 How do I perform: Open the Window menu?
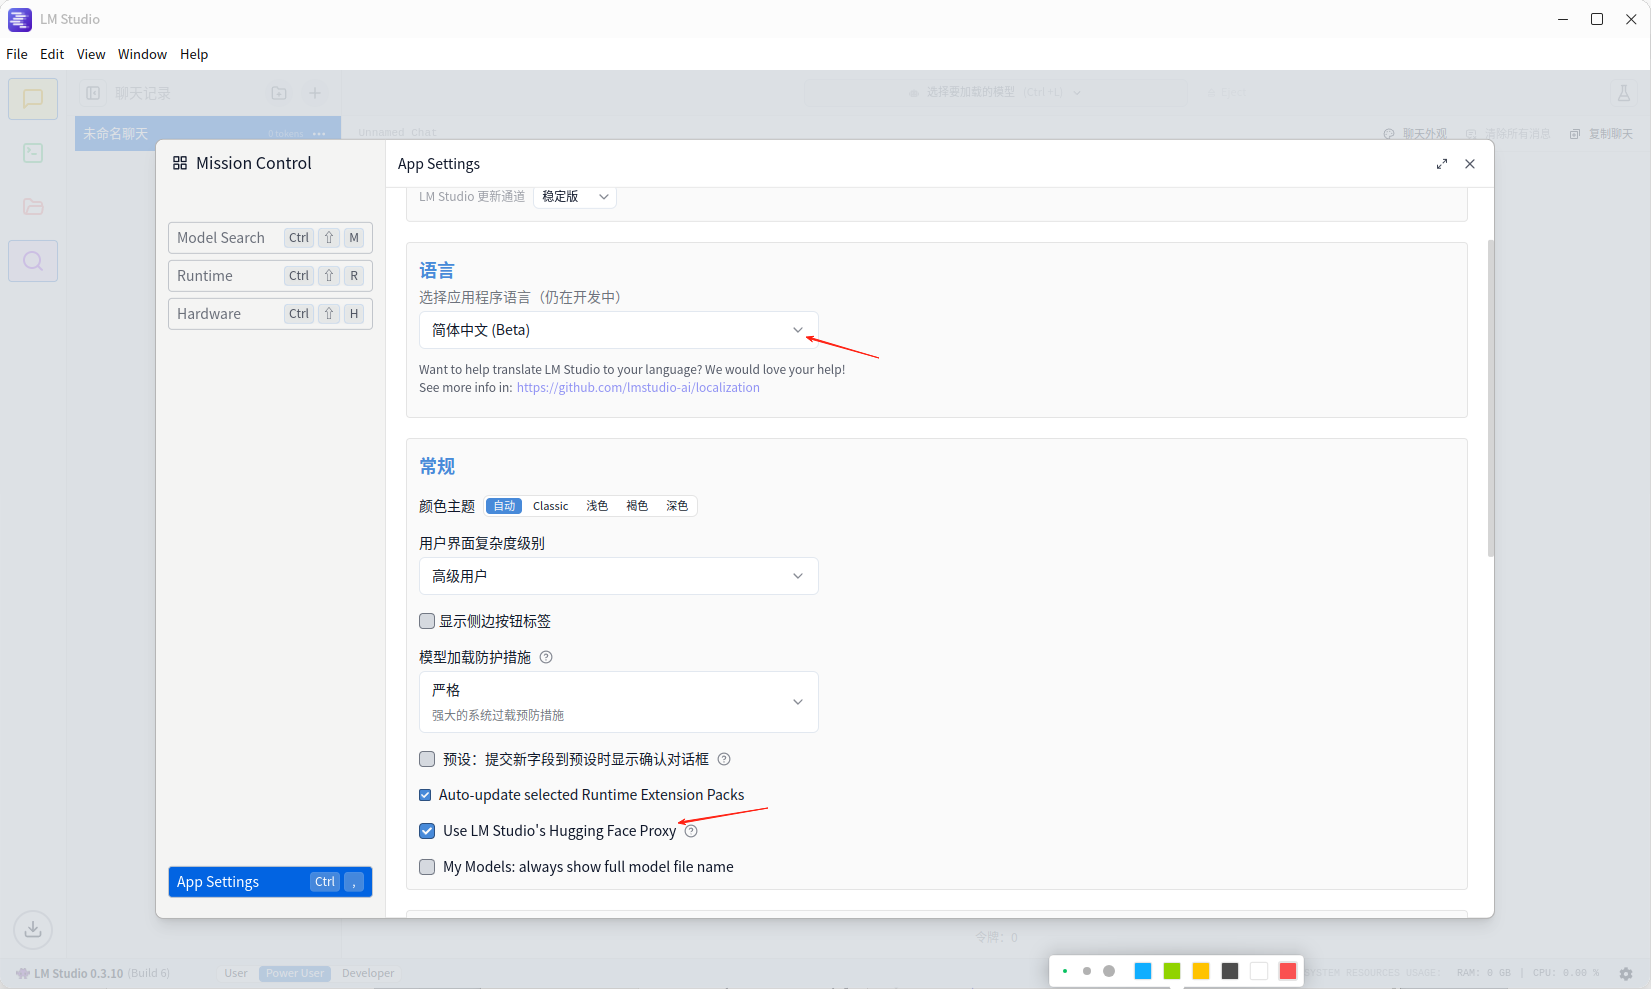pos(142,54)
